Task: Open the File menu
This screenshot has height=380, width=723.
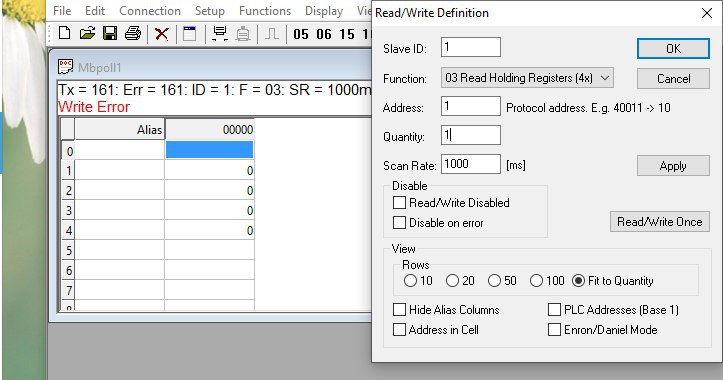Action: point(62,11)
